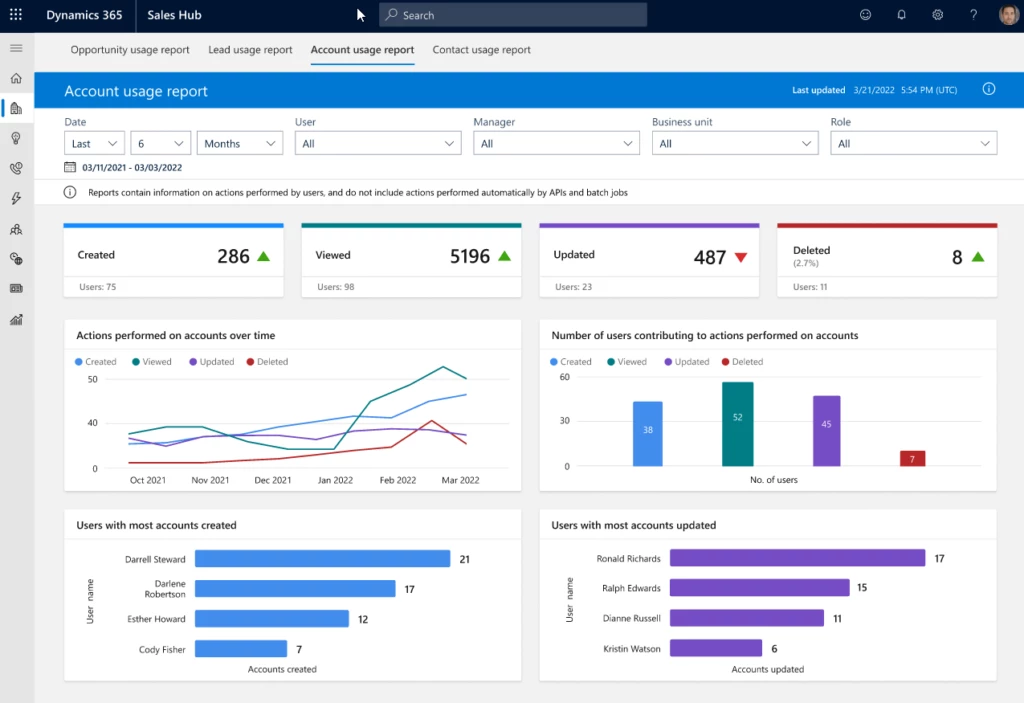Open the Home icon in sidebar
Image resolution: width=1024 pixels, height=703 pixels.
pyautogui.click(x=15, y=78)
